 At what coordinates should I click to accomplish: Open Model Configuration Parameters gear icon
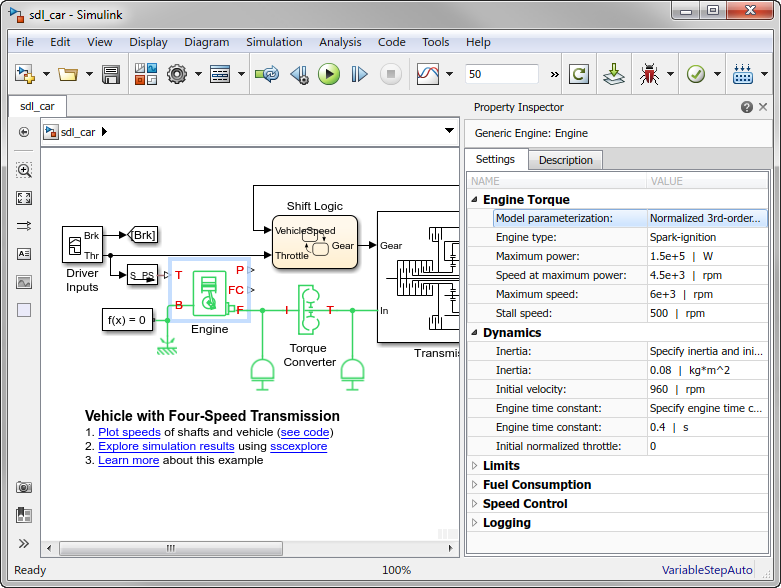[178, 74]
